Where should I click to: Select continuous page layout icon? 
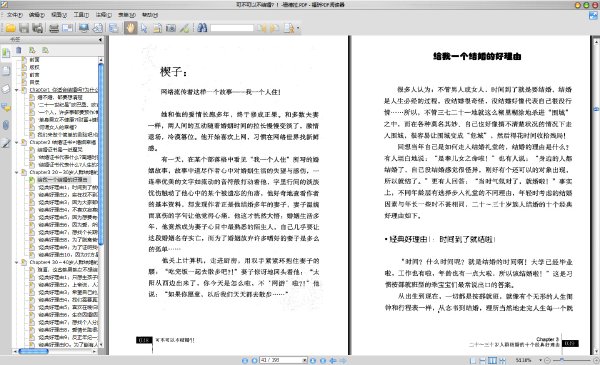point(483,360)
